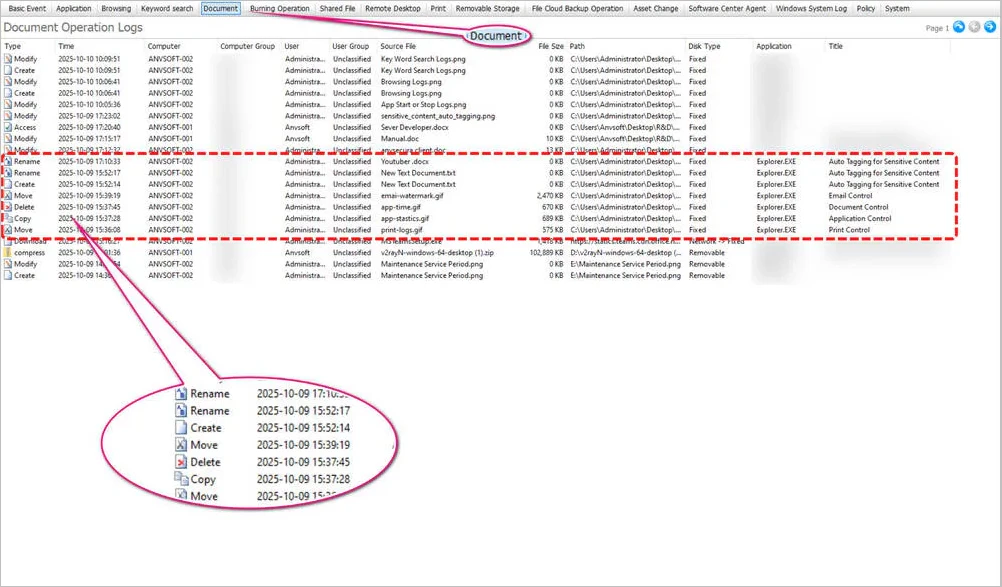Viewport: 1002px width, 587px height.
Task: Switch to the Application tab
Action: [x=73, y=8]
